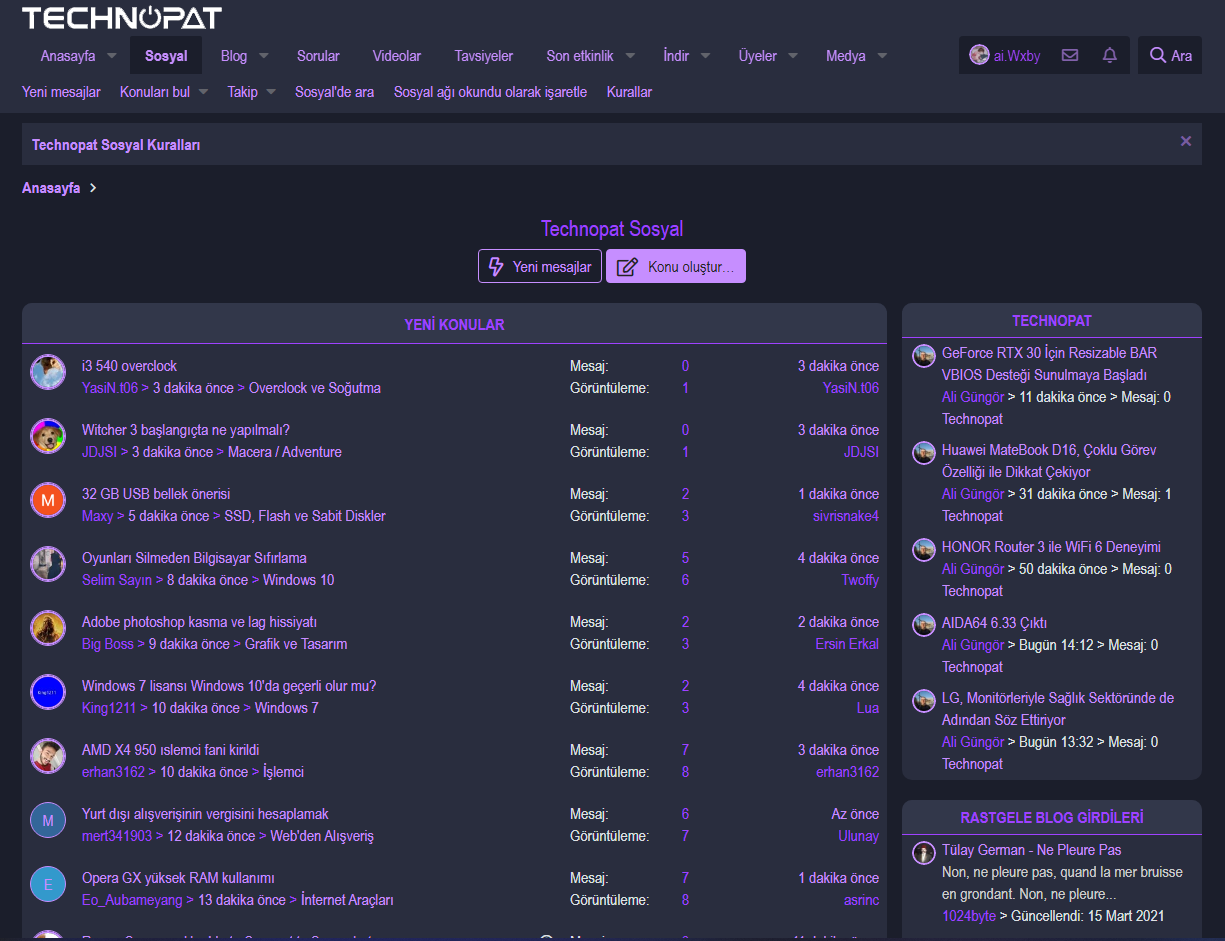Open the notifications bell icon

(1110, 56)
